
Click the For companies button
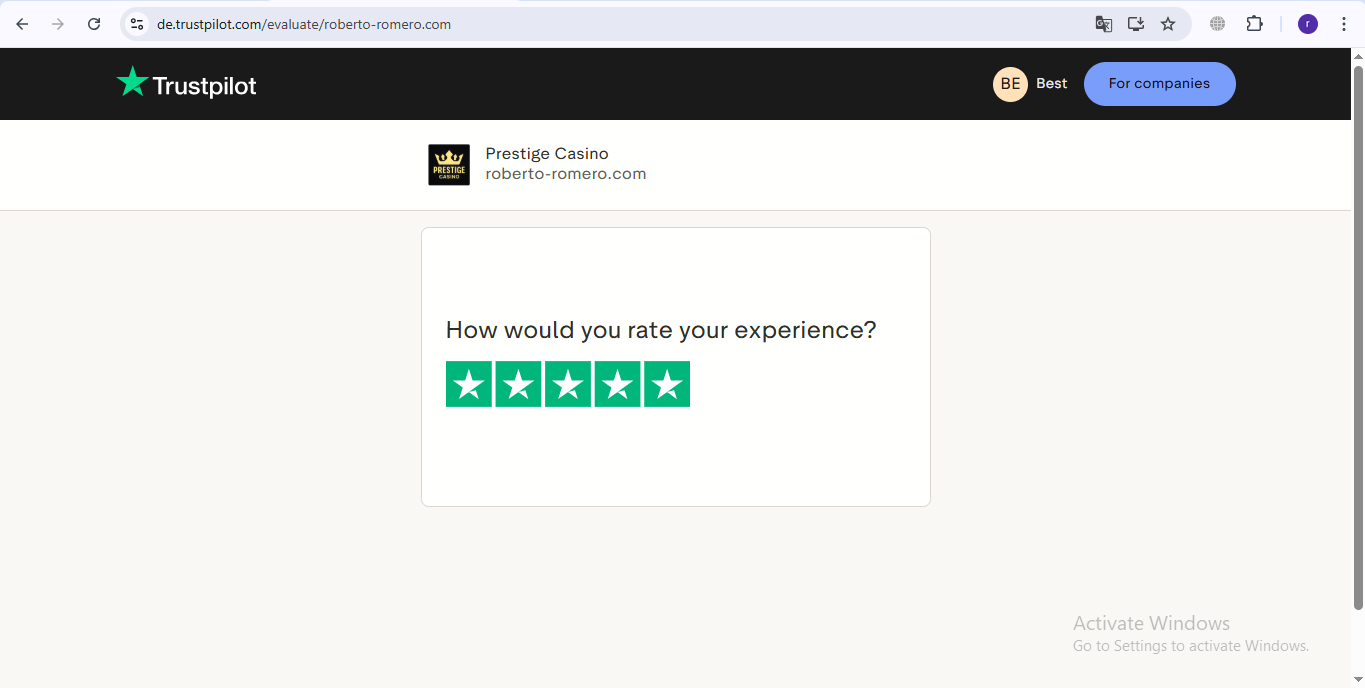click(1160, 84)
